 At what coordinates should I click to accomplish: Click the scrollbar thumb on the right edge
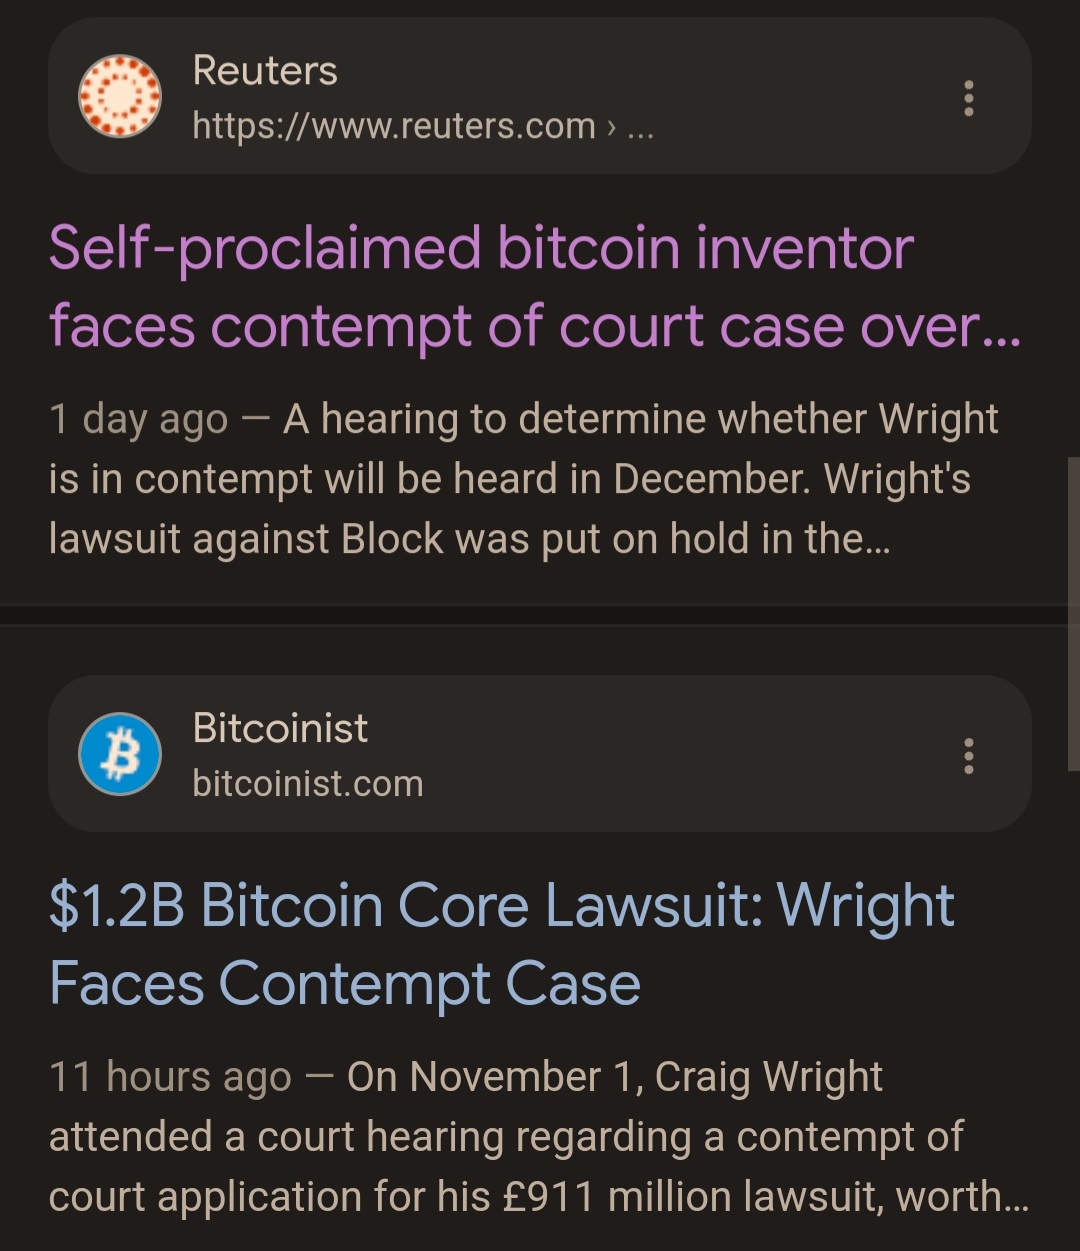1074,610
